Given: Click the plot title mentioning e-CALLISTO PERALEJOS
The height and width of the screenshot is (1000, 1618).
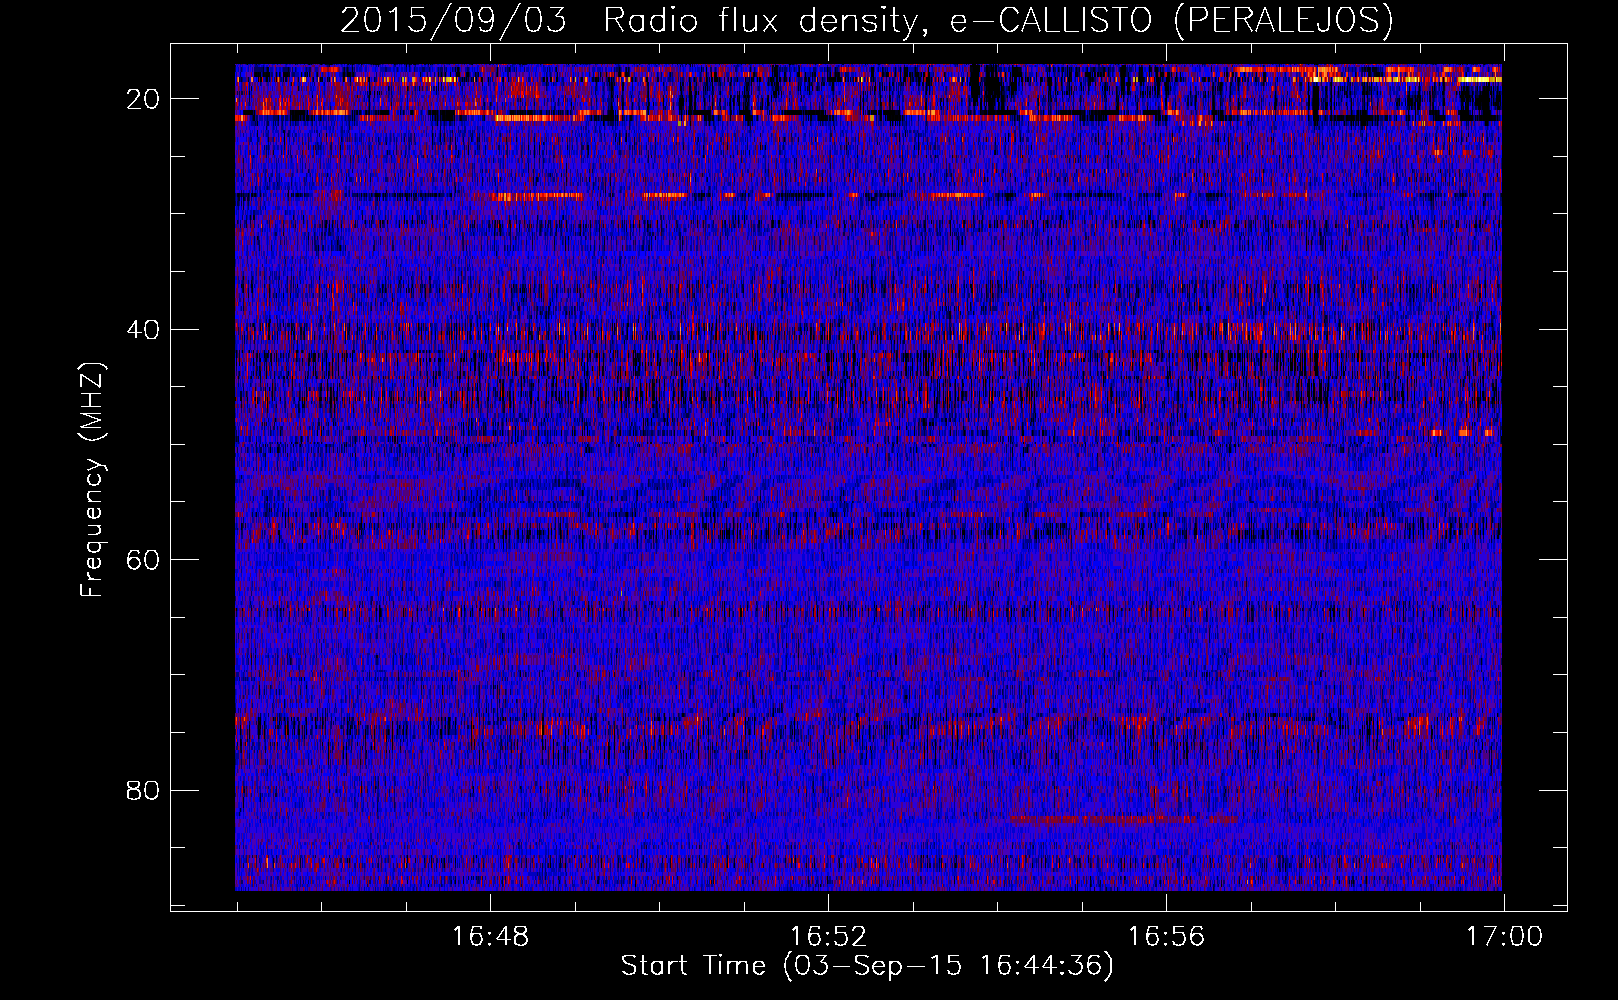Looking at the screenshot, I should (x=867, y=21).
